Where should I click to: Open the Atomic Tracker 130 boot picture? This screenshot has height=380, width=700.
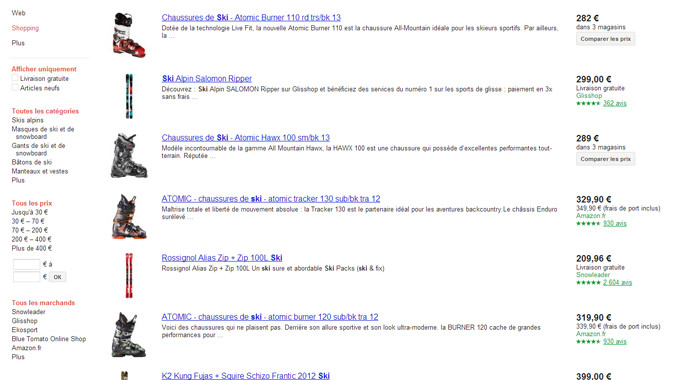[x=129, y=216]
